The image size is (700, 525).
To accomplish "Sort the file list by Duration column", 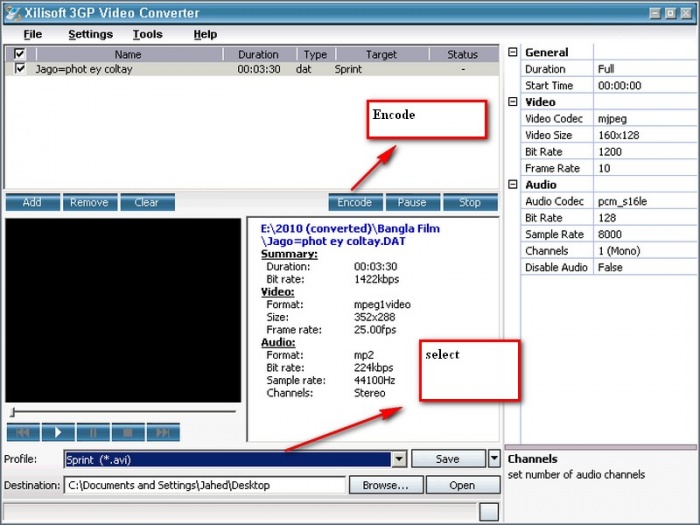I will 259,54.
